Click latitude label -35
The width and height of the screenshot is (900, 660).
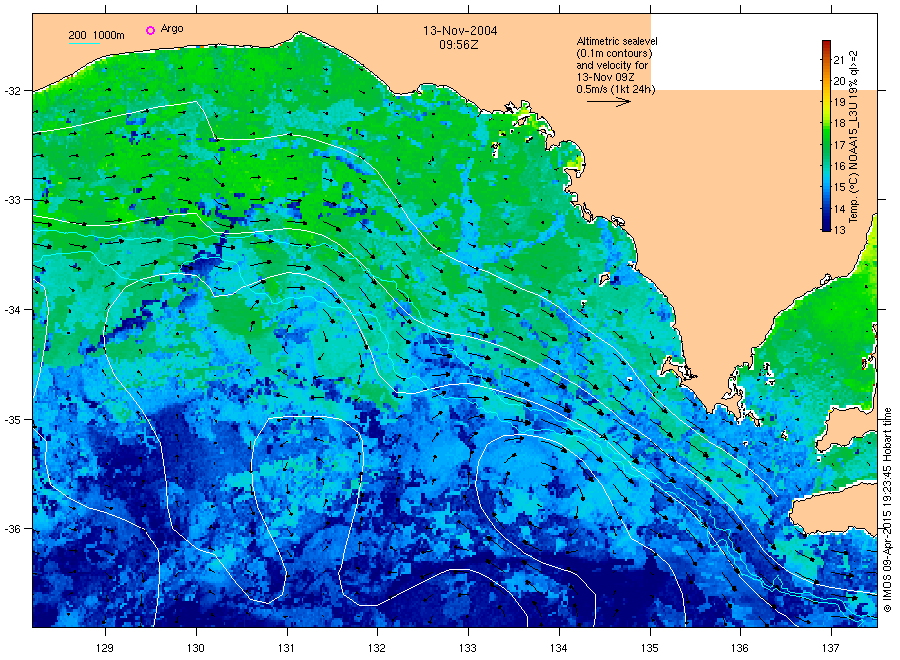(x=13, y=420)
